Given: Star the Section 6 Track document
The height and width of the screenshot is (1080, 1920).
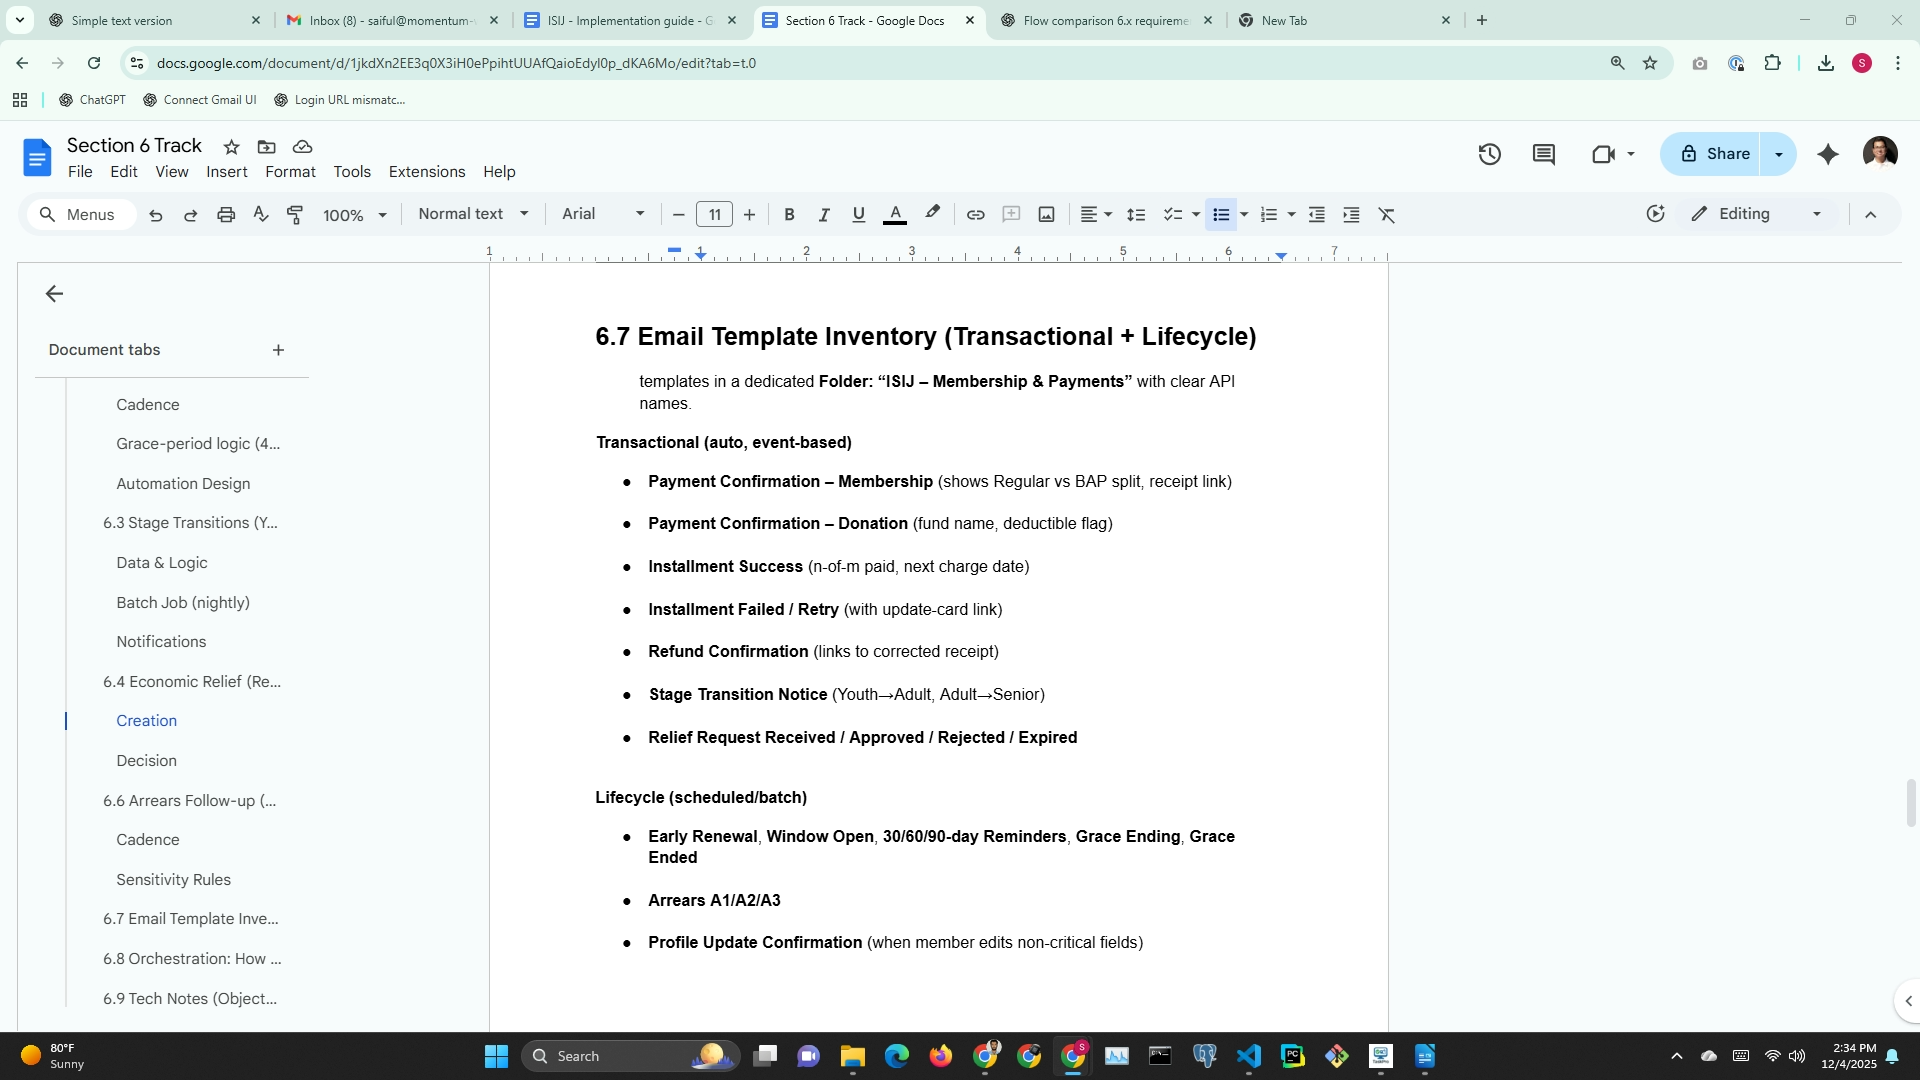Looking at the screenshot, I should (x=231, y=147).
